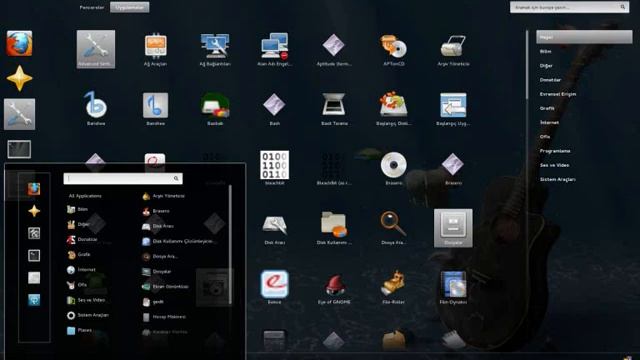640x360 pixels.
Task: Open Basit Tarama scanner app
Action: point(334,109)
